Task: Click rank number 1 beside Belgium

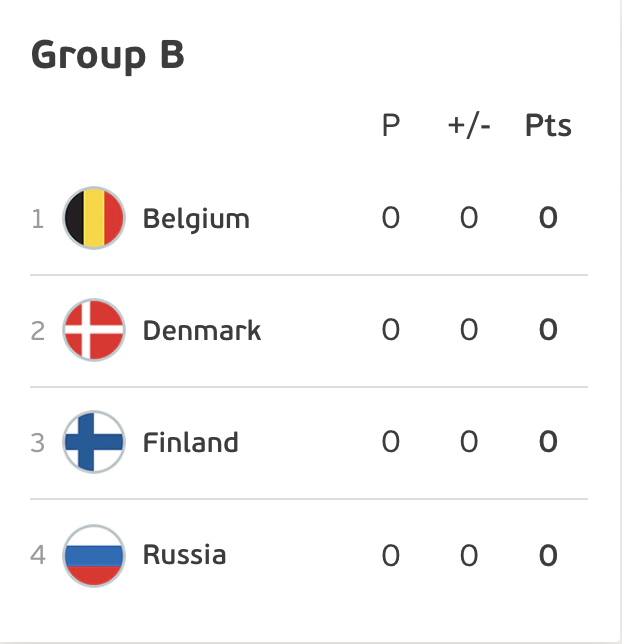Action: coord(38,219)
